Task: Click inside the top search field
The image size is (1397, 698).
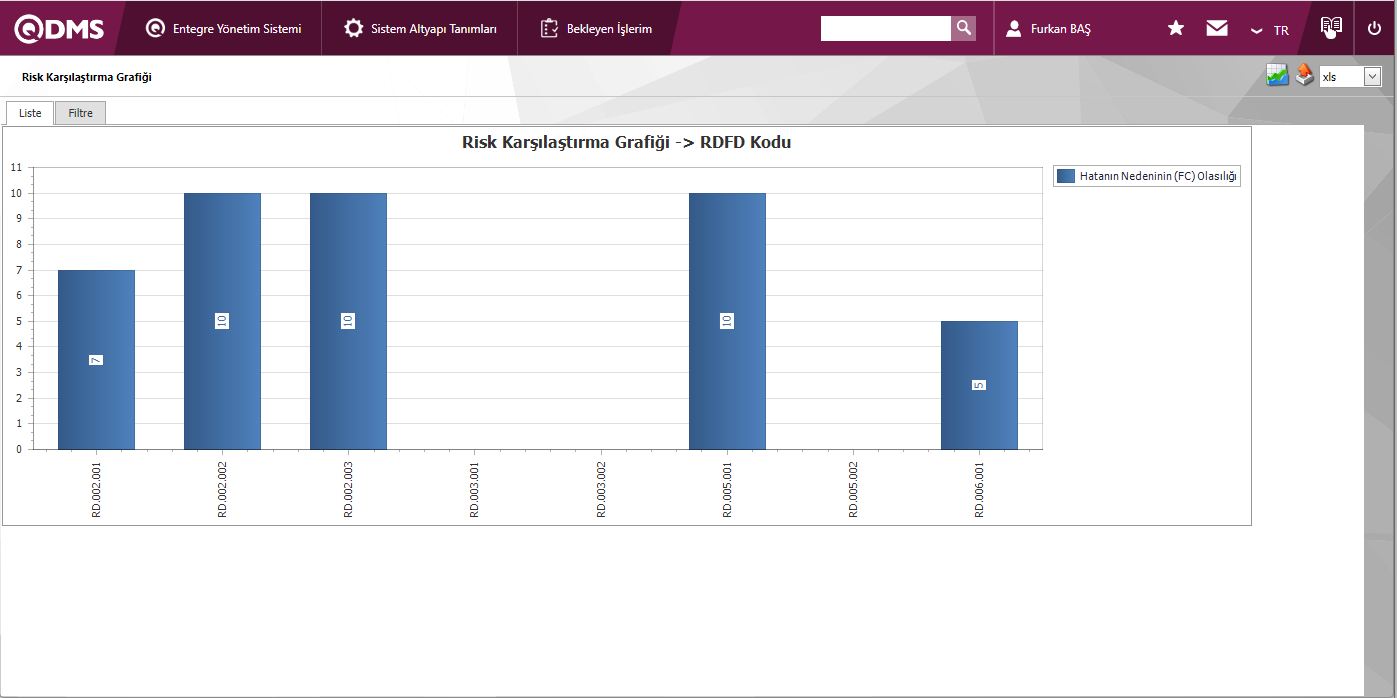Action: [885, 28]
